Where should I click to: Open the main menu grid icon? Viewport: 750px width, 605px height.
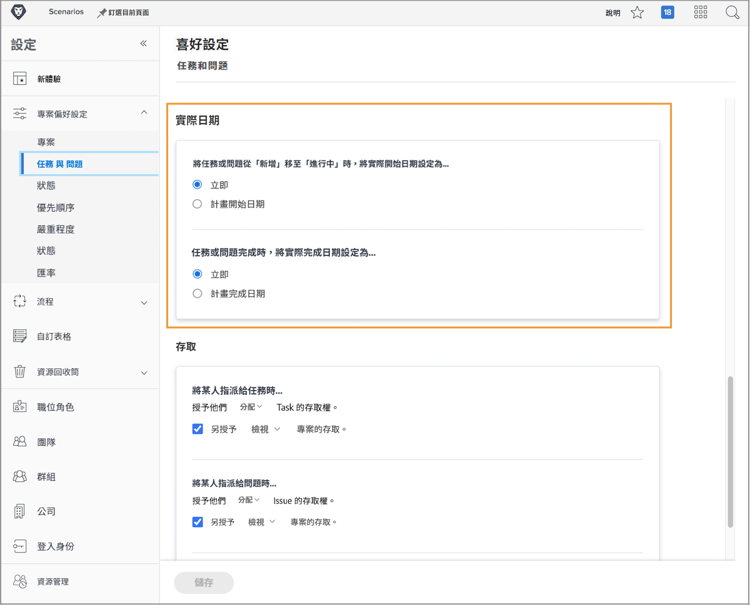point(700,12)
